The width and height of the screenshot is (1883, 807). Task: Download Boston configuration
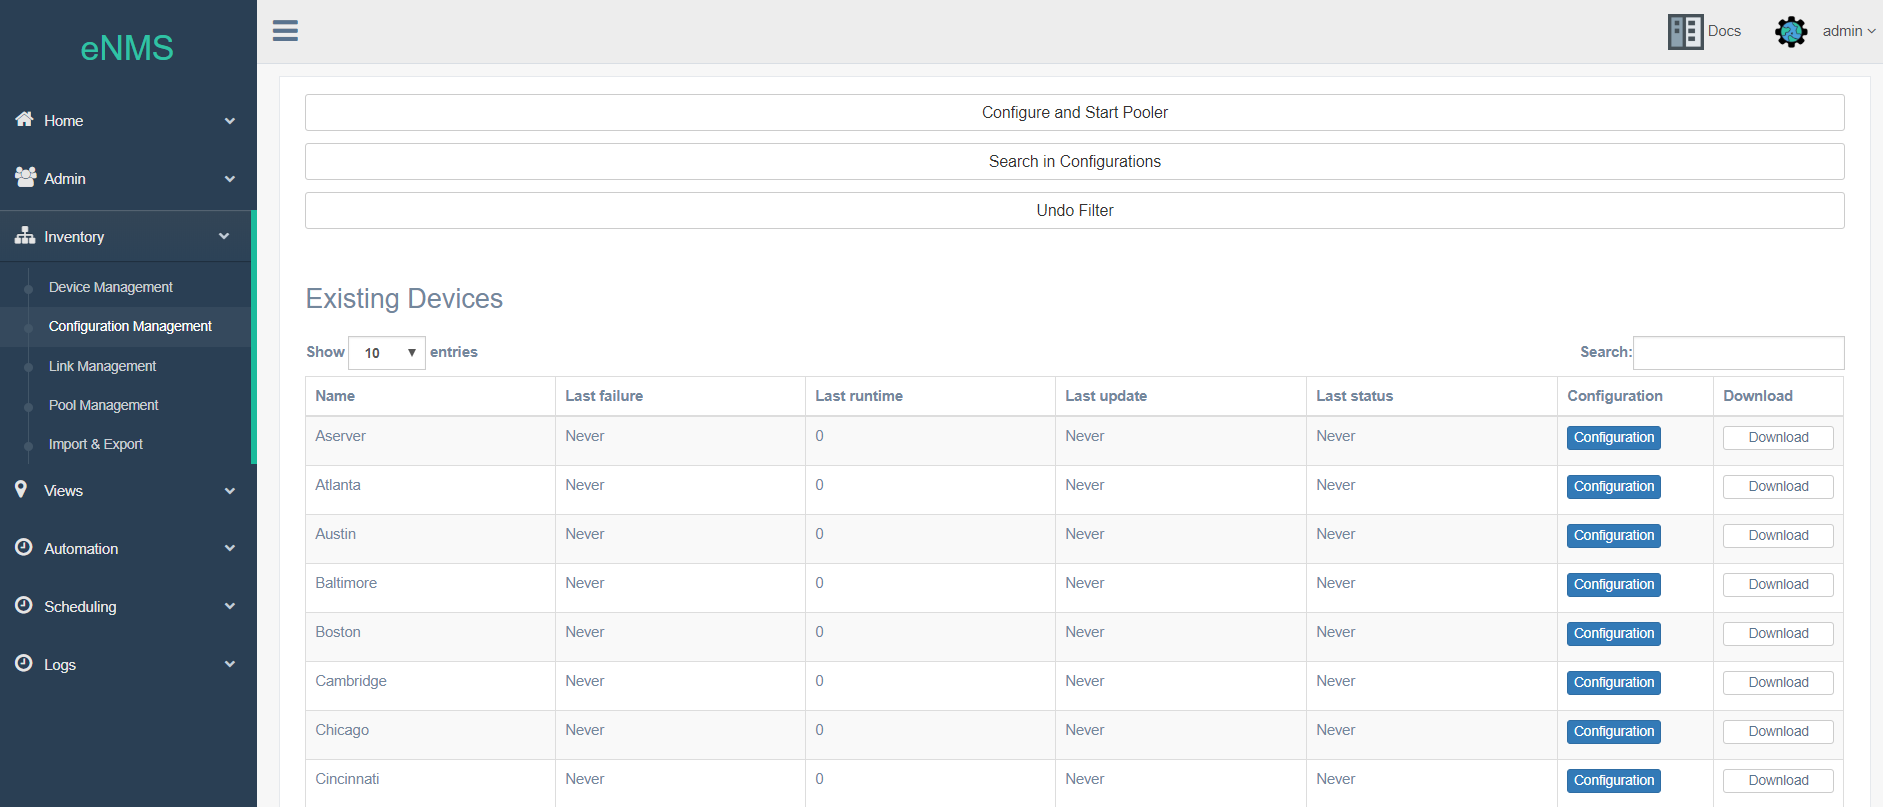click(x=1778, y=634)
